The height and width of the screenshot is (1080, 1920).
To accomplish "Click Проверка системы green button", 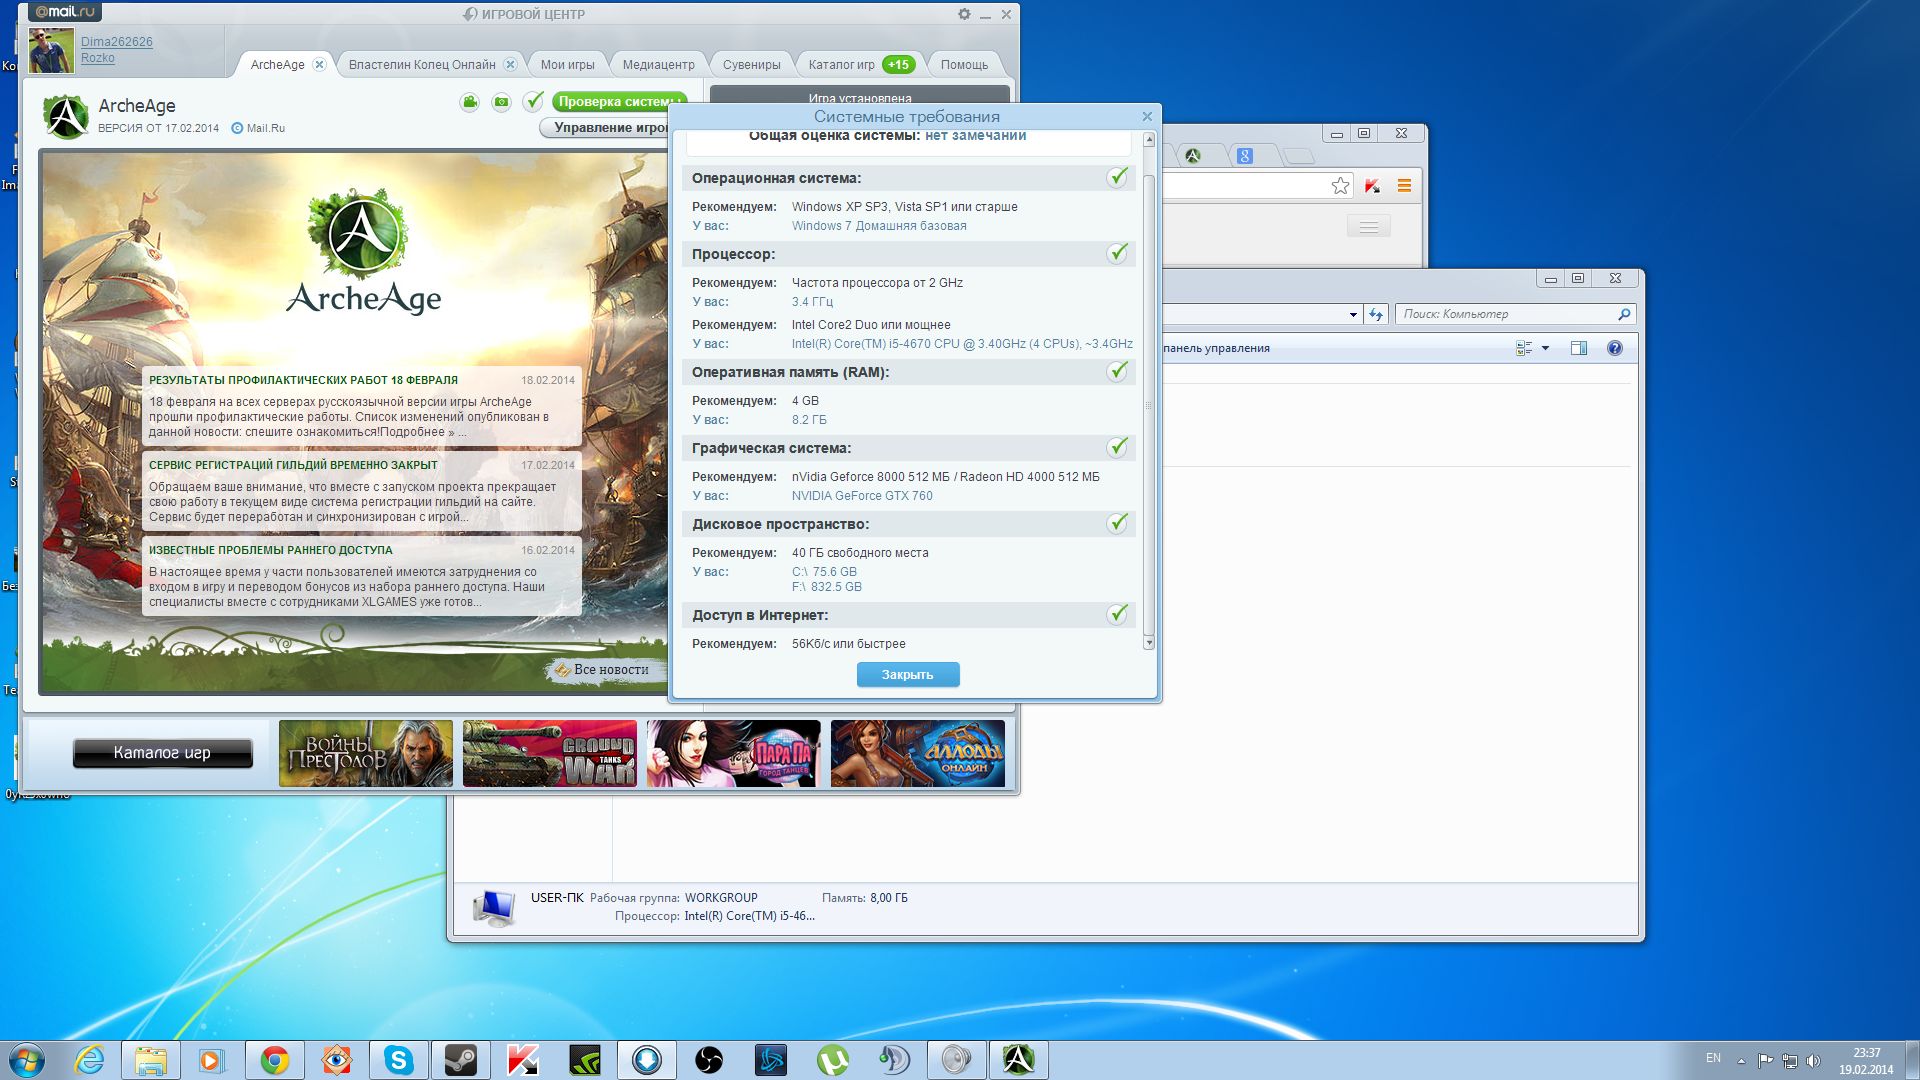I will tap(619, 101).
